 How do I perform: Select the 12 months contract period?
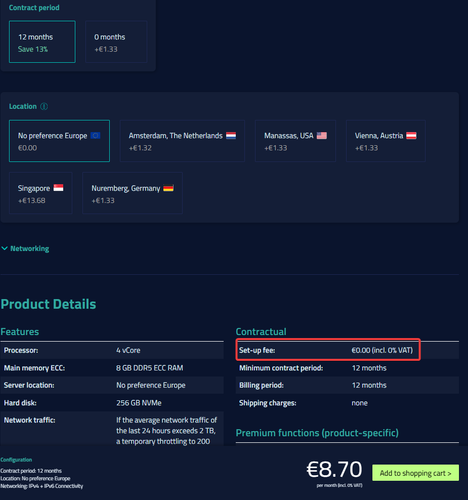tap(42, 42)
